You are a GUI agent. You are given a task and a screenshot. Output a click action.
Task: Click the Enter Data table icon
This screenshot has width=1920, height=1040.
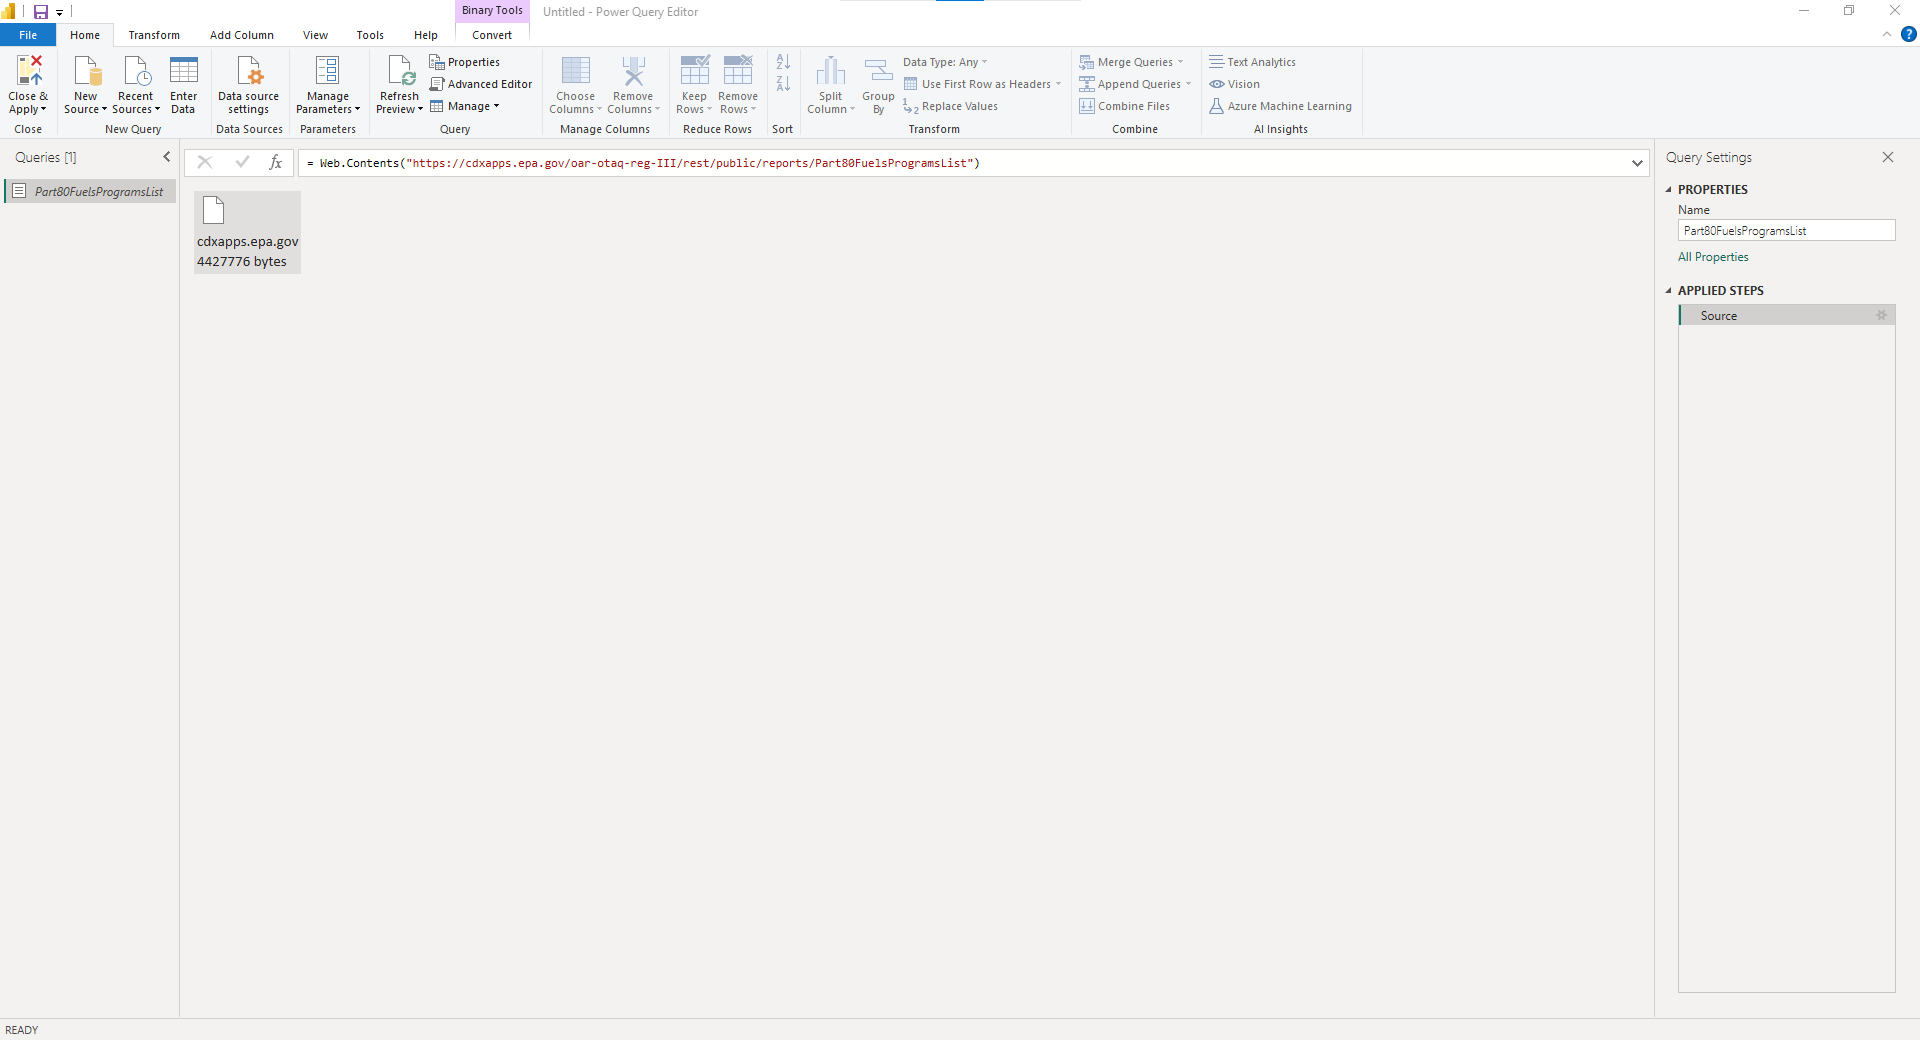[x=184, y=70]
